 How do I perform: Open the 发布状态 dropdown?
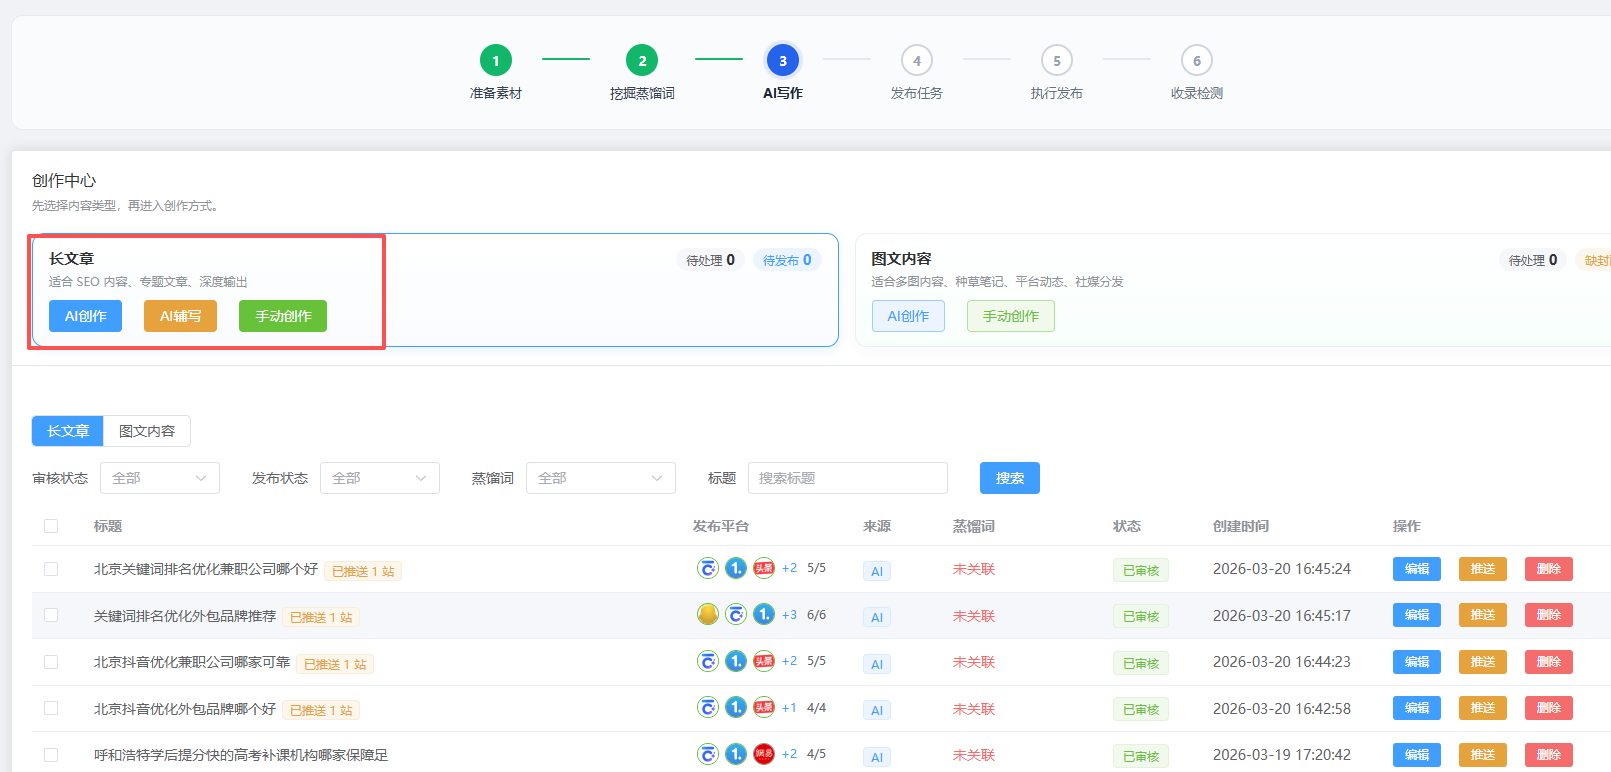380,478
